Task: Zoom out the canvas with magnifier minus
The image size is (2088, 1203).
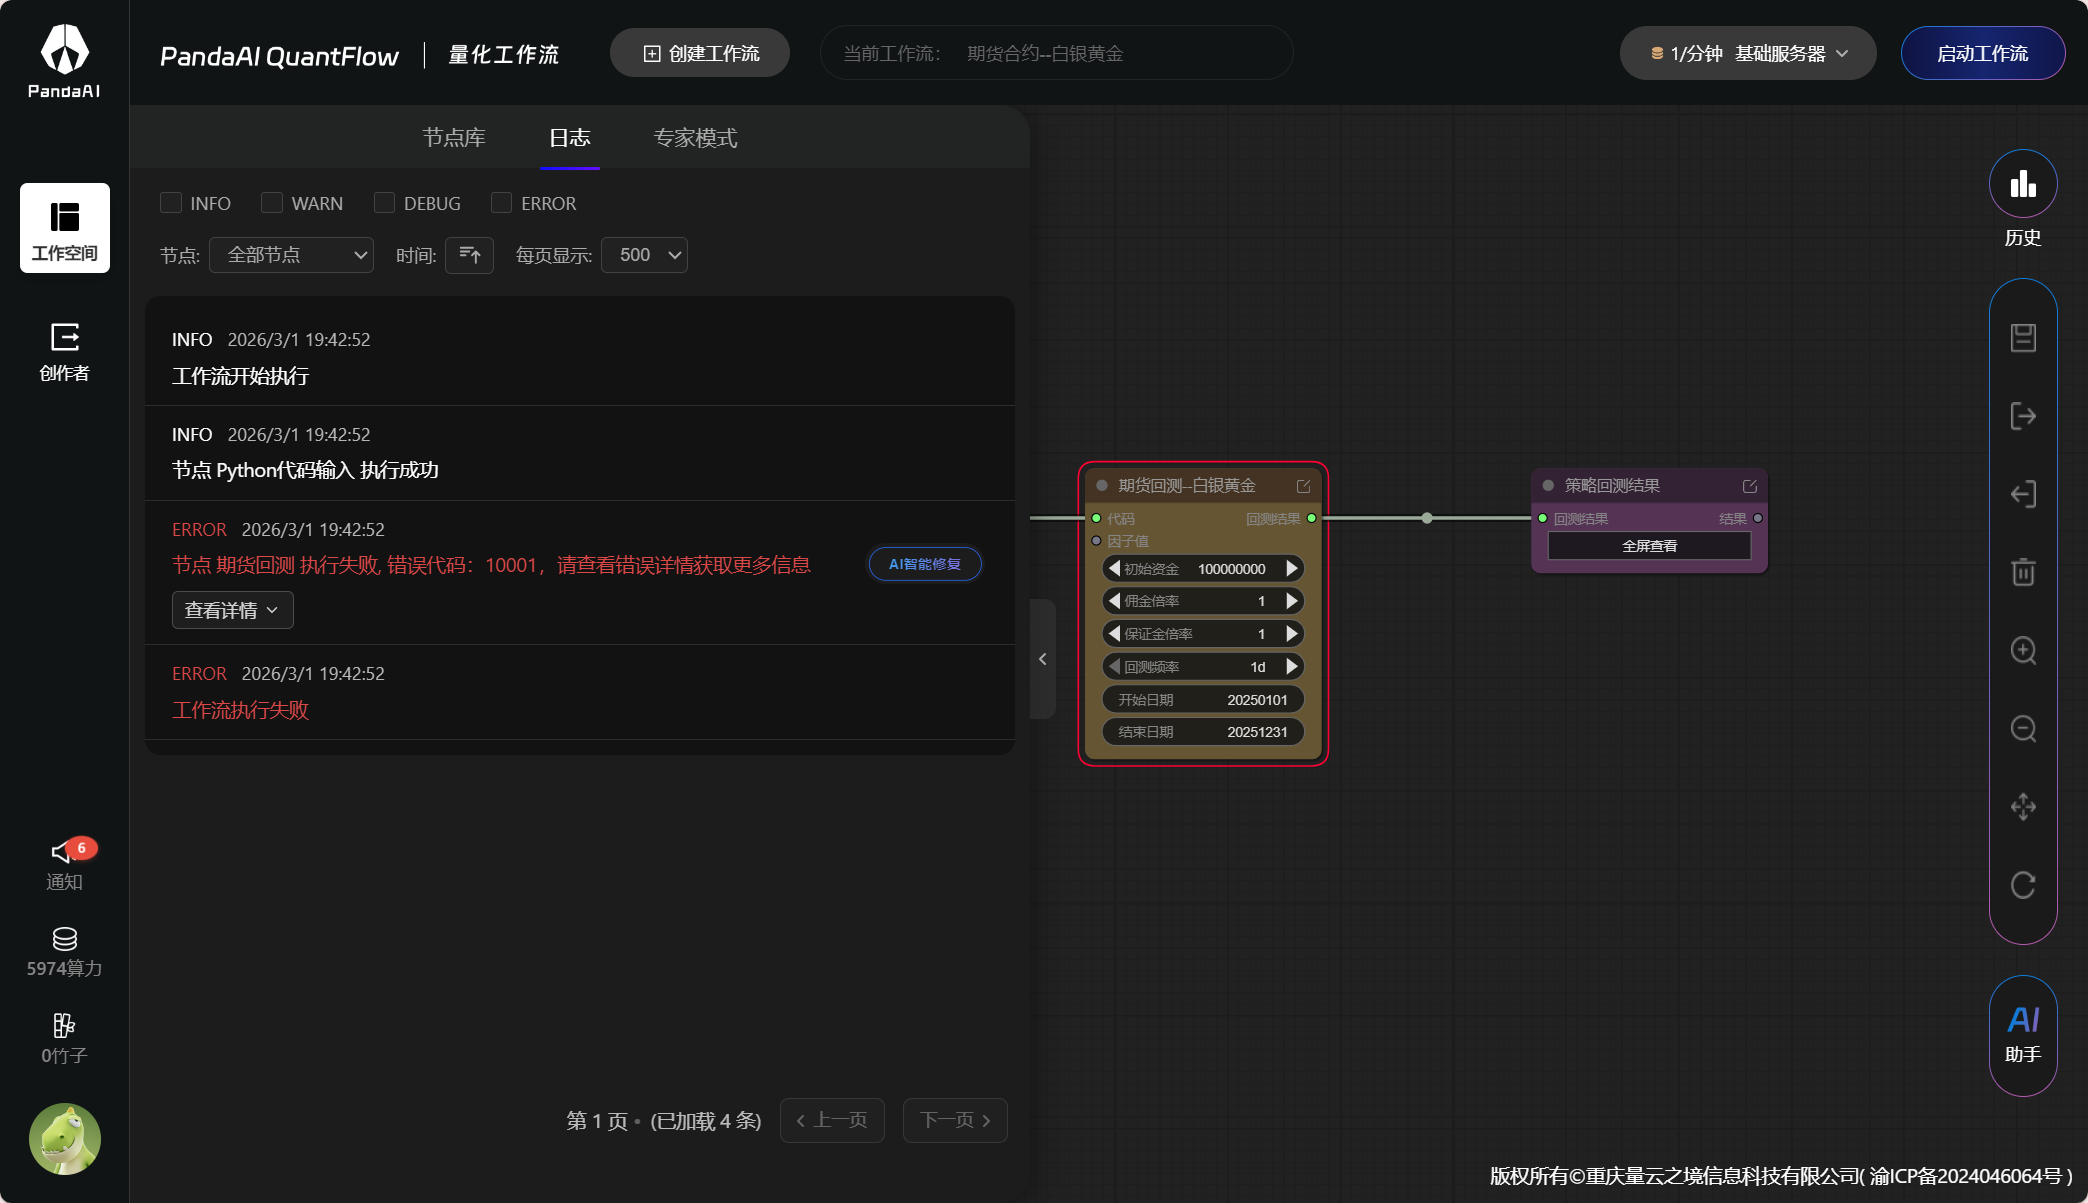Action: pos(2023,728)
